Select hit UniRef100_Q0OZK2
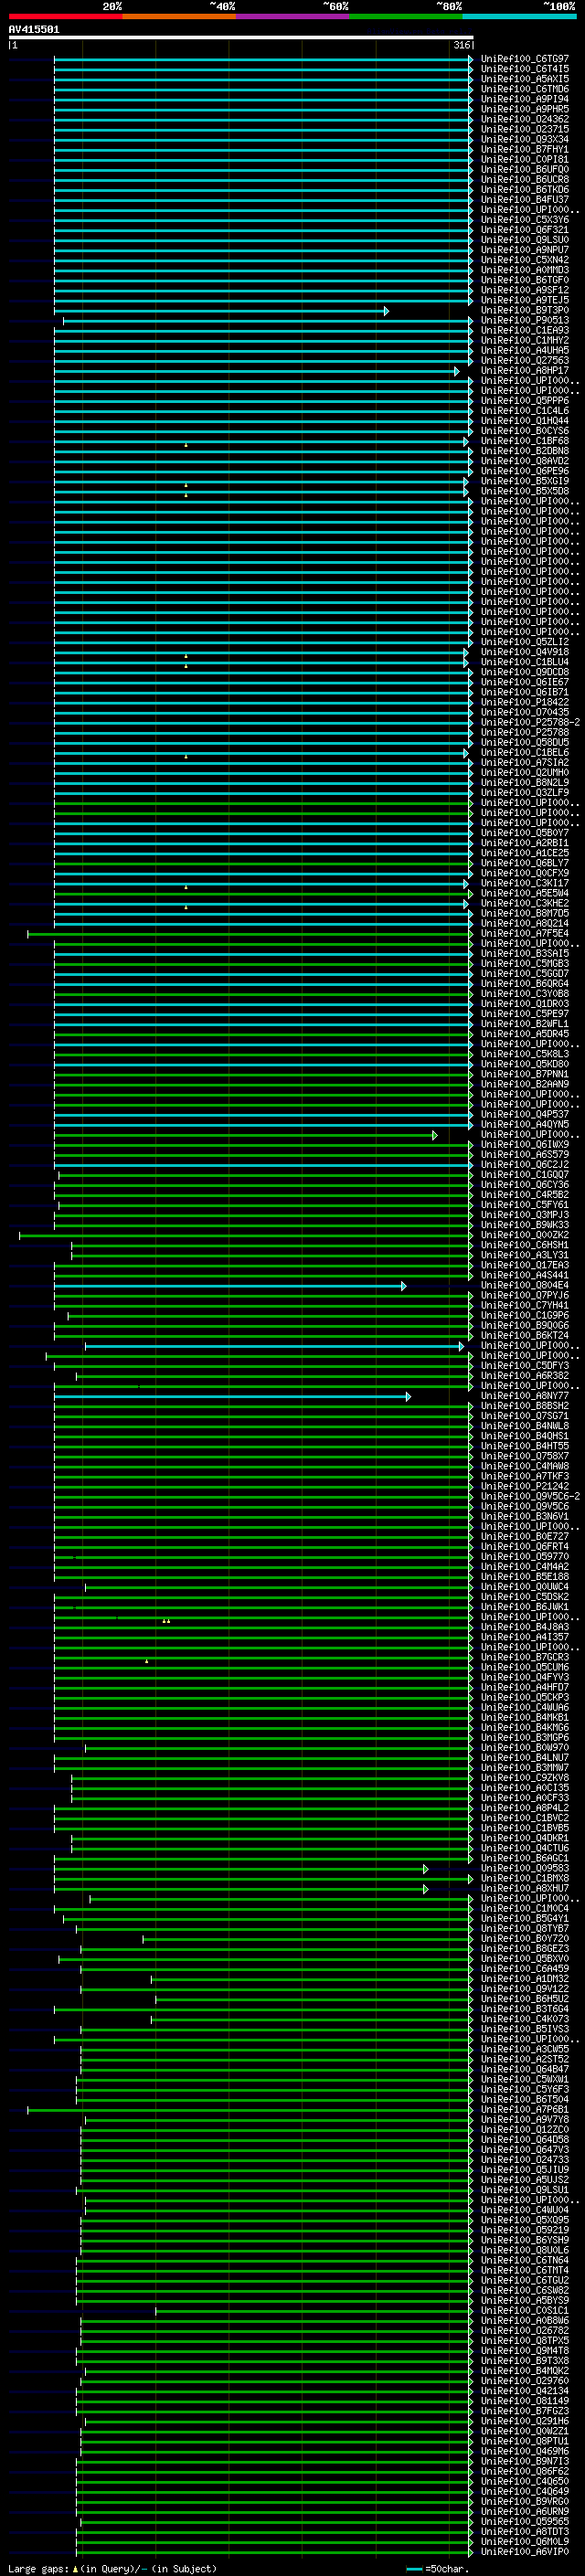Screen dimensions: 585x2576 coord(524,1235)
